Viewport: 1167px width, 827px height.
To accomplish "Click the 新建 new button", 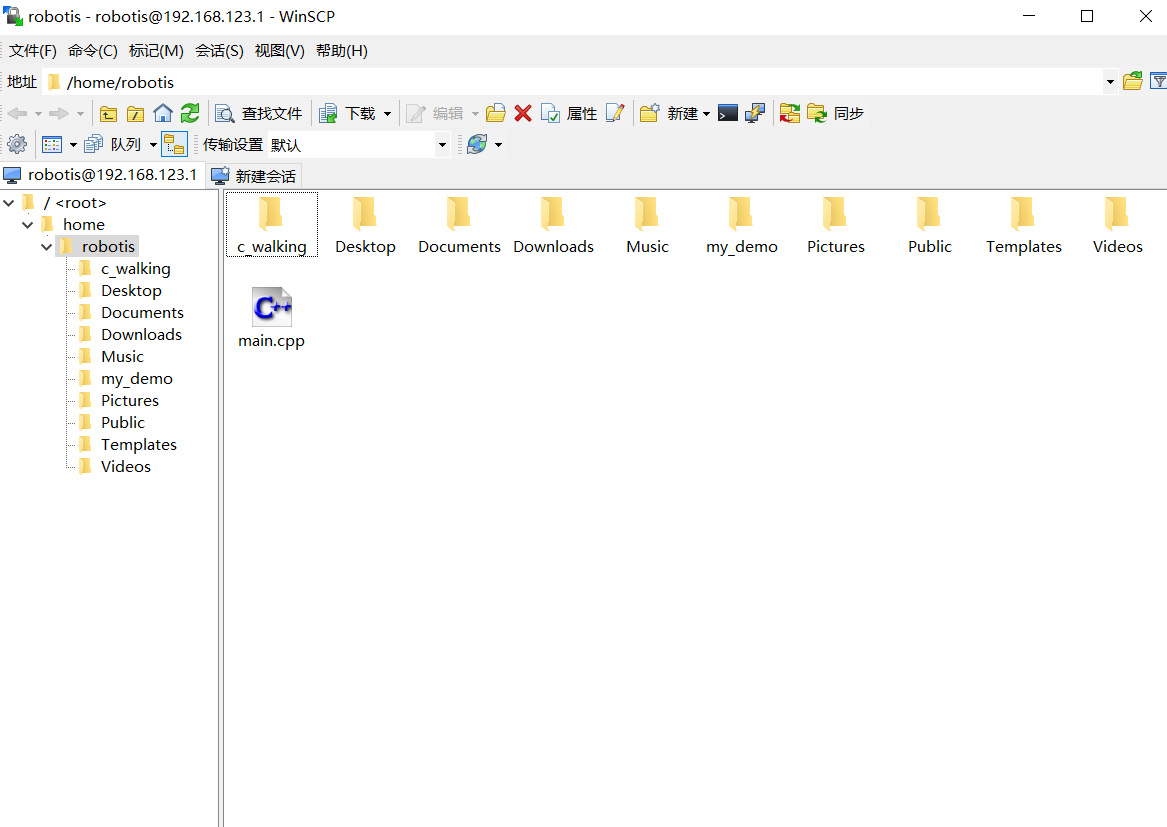I will [669, 113].
